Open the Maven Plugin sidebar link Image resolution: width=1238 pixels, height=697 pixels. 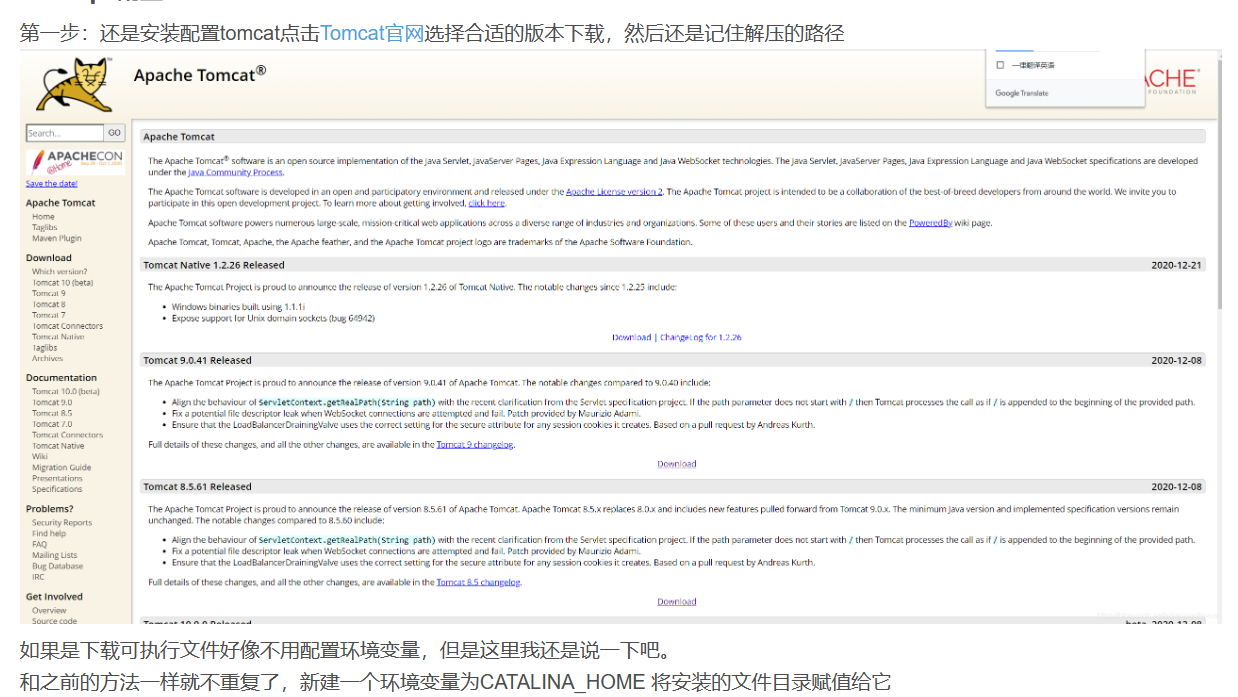(x=57, y=238)
